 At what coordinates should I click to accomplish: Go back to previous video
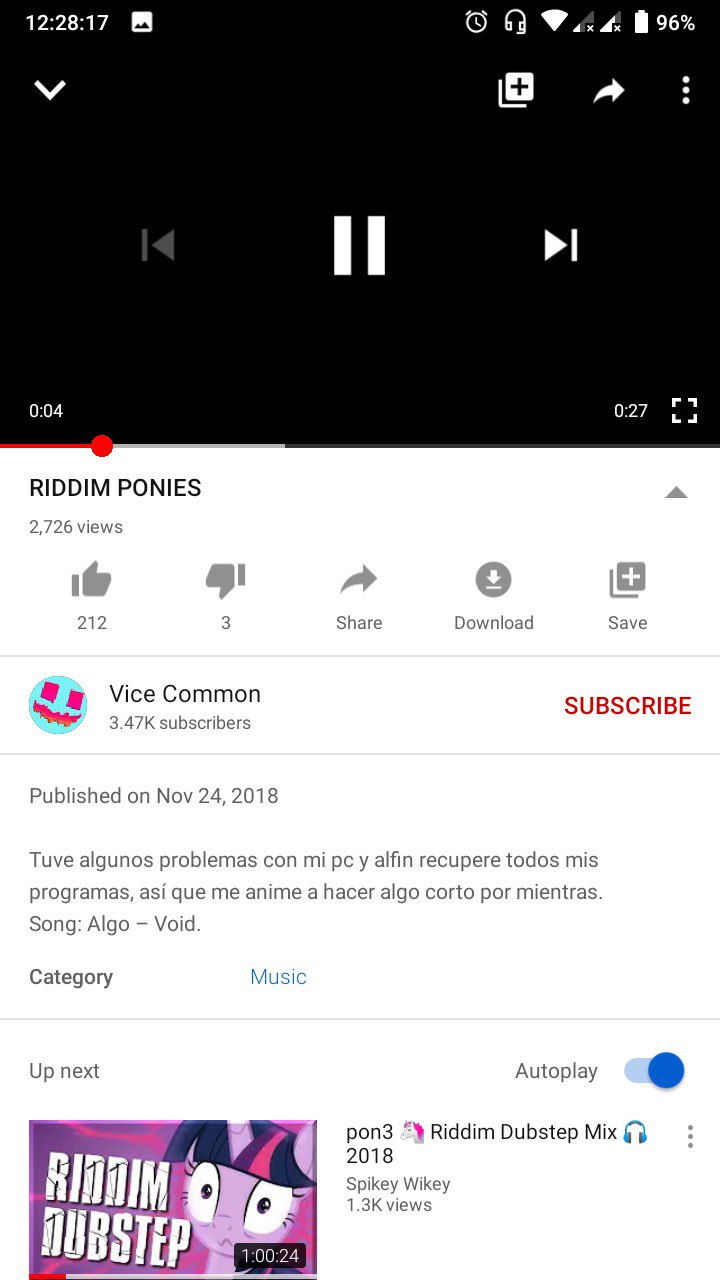coord(158,245)
